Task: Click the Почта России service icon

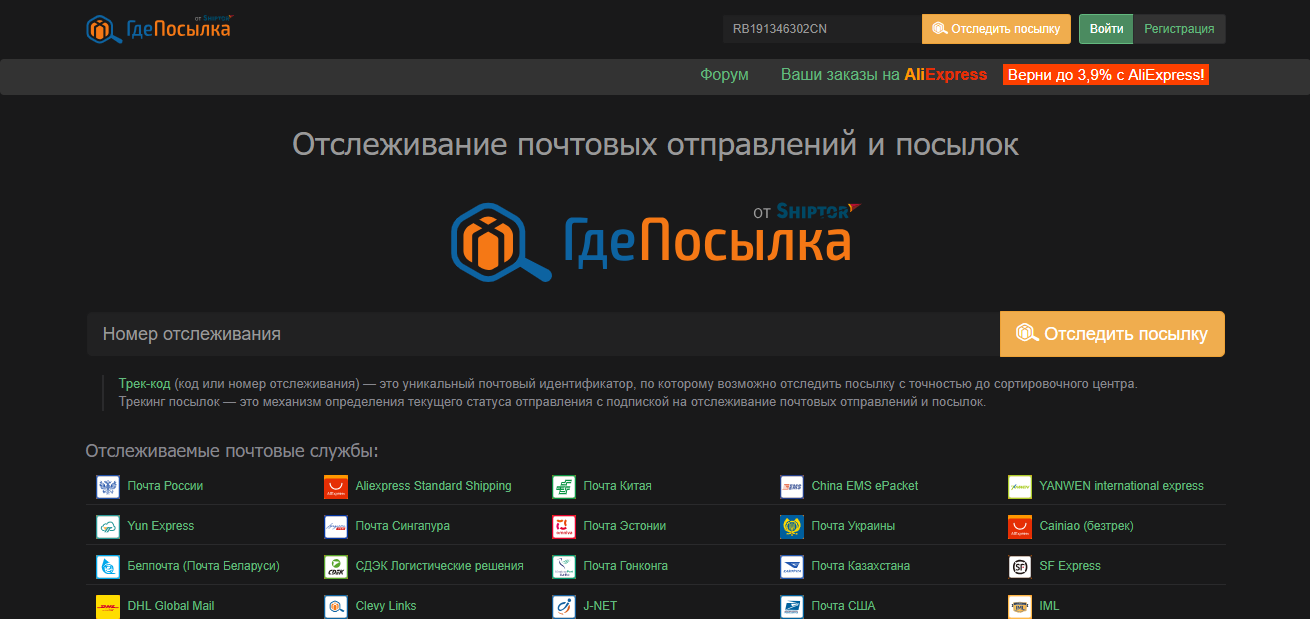Action: (108, 487)
